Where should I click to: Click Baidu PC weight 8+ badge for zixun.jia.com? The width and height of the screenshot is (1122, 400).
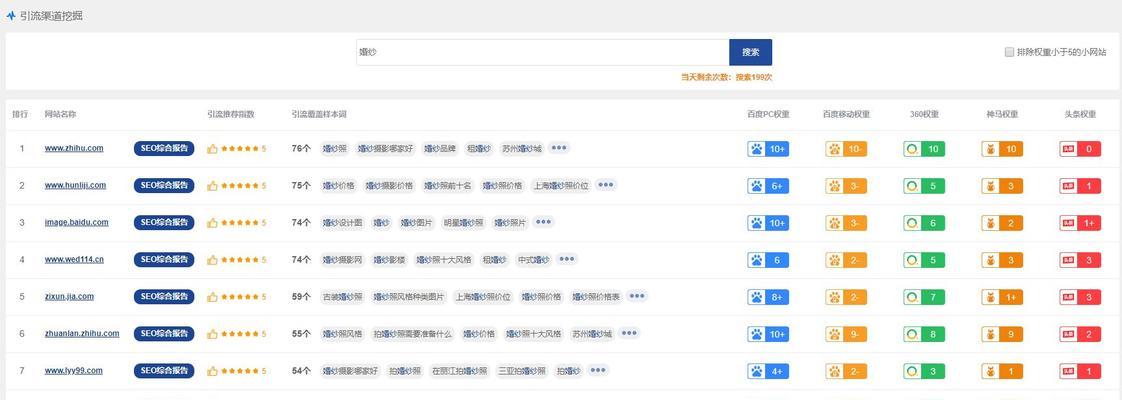pos(768,297)
